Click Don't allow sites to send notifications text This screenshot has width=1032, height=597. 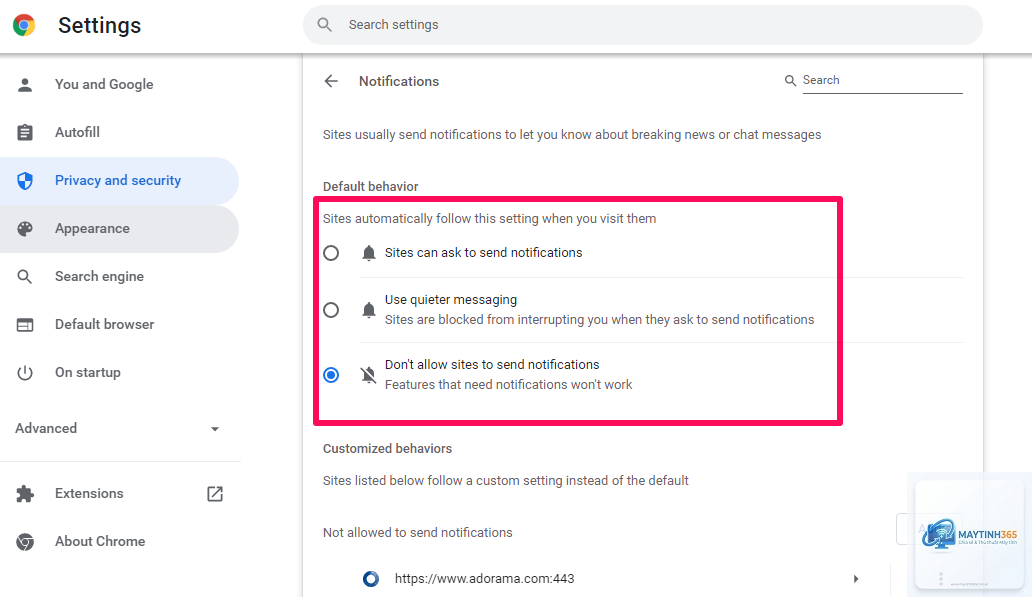492,365
